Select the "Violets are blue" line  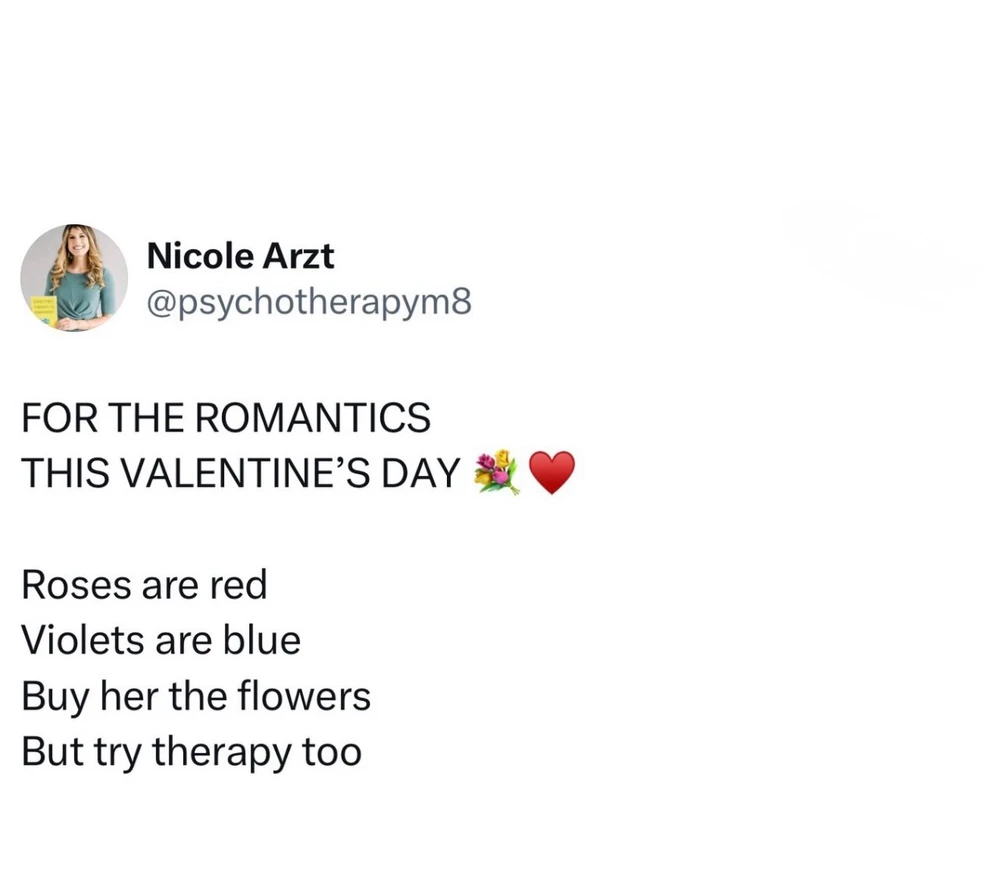[x=161, y=640]
